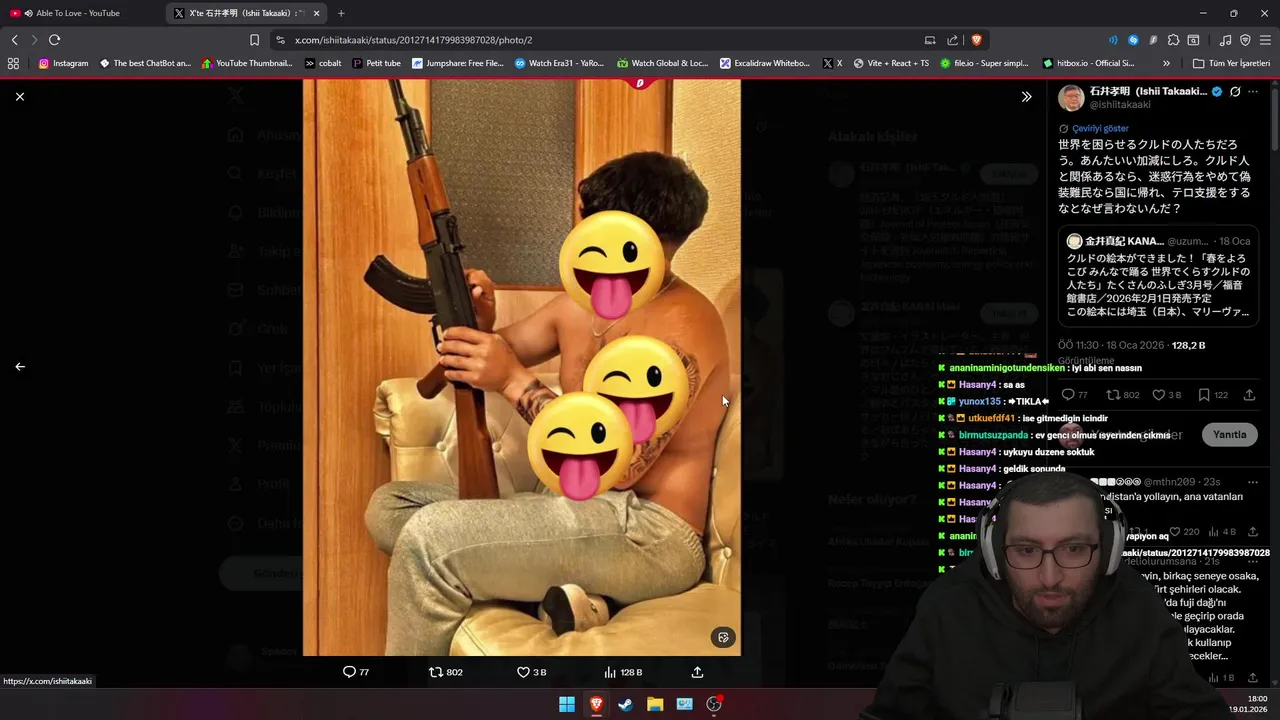The width and height of the screenshot is (1280, 720).
Task: Open Tüm Yer İşaretleri folder
Action: [1231, 63]
